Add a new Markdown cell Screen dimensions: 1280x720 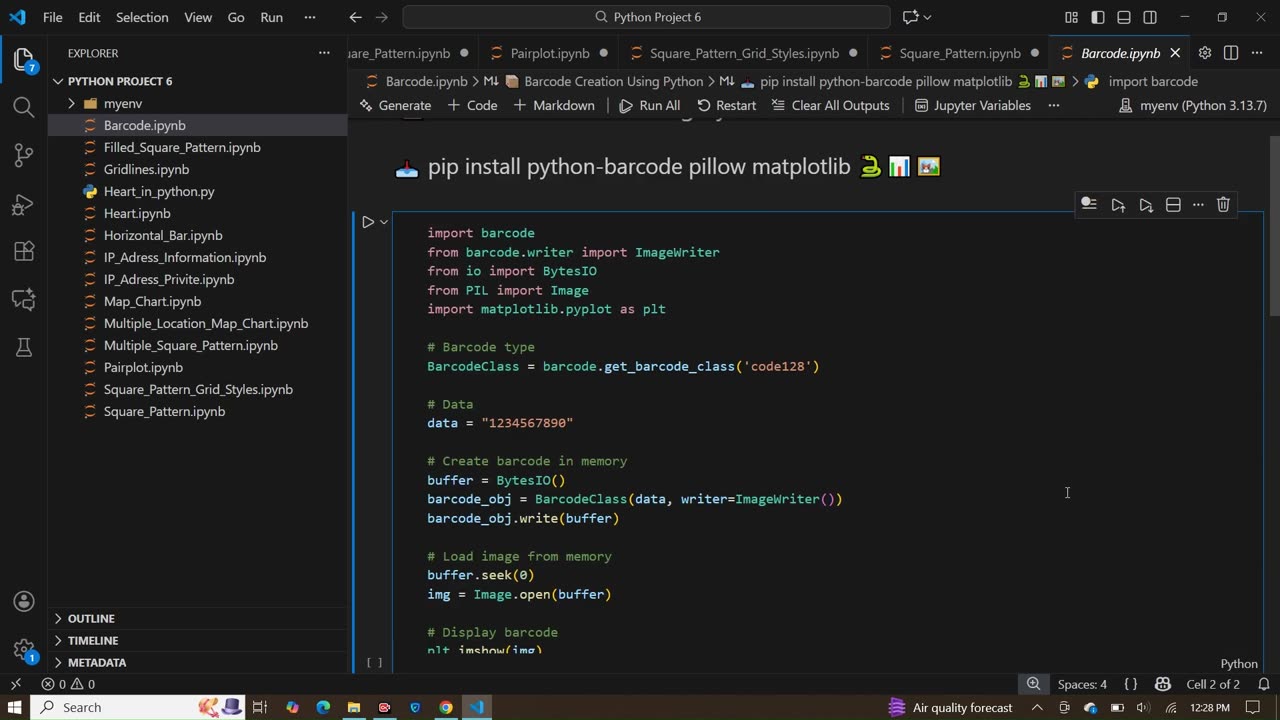coord(554,105)
